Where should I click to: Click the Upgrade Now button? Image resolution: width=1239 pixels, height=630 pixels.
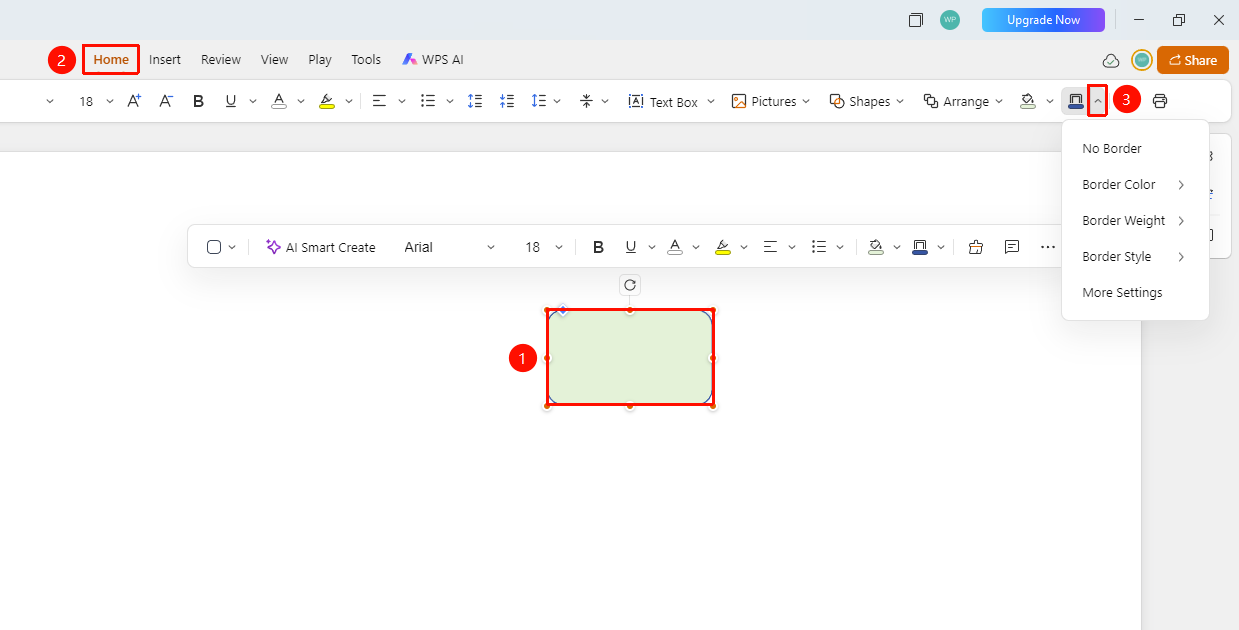coord(1043,20)
